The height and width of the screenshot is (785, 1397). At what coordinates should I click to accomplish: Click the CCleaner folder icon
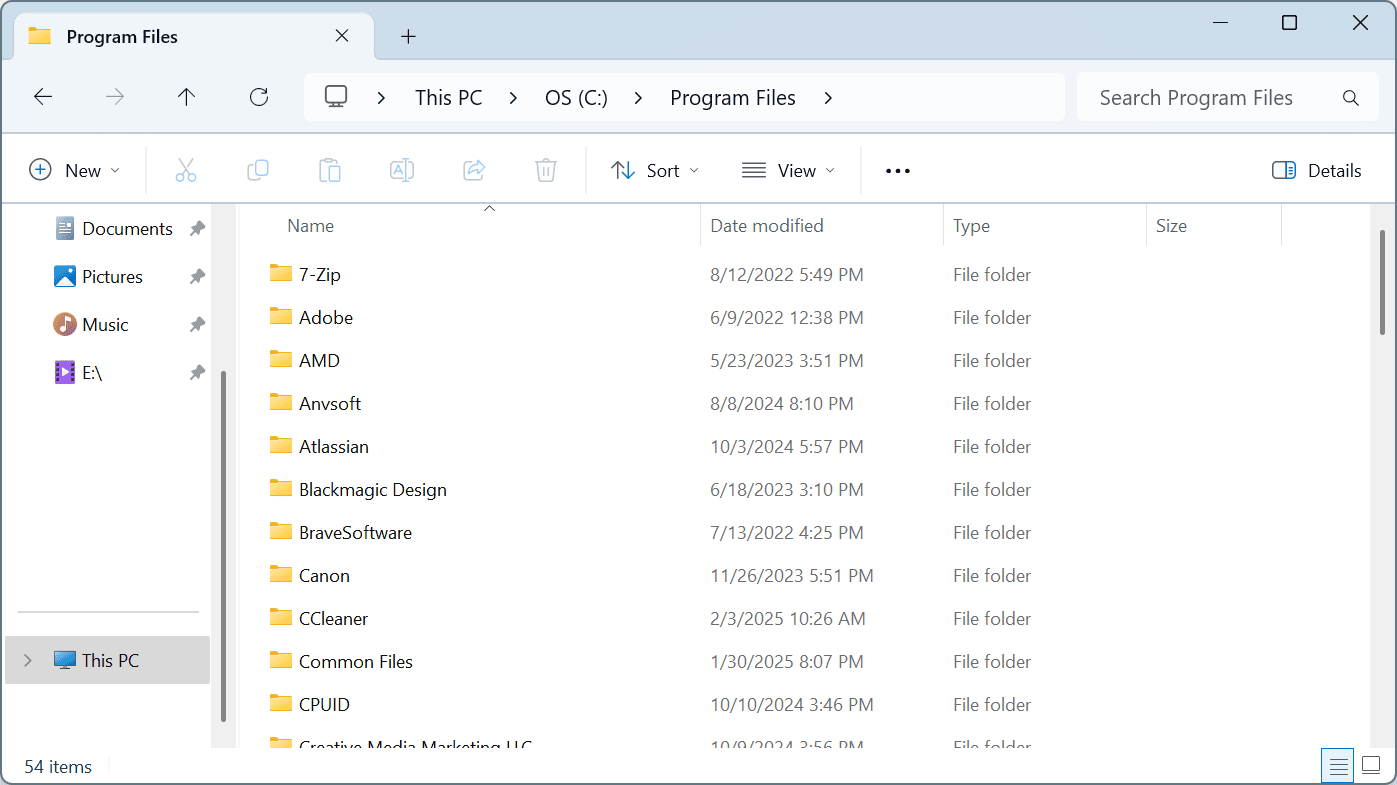pyautogui.click(x=280, y=617)
